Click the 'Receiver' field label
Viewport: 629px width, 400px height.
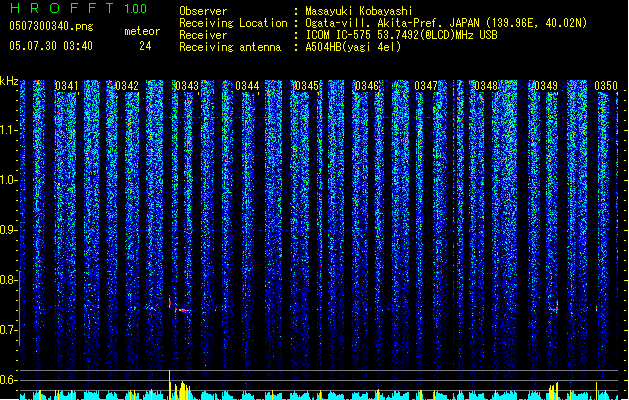point(203,35)
